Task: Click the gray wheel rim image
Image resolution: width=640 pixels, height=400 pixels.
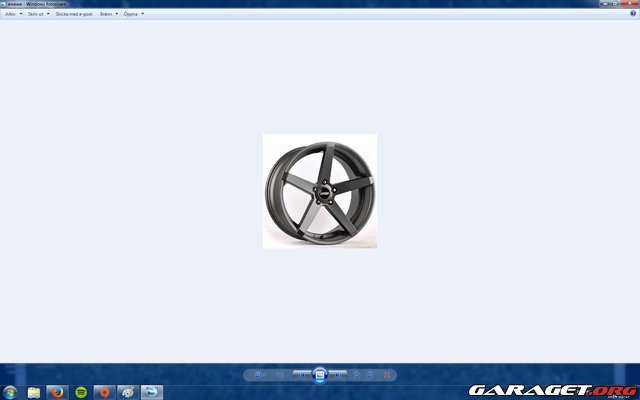Action: pyautogui.click(x=320, y=191)
